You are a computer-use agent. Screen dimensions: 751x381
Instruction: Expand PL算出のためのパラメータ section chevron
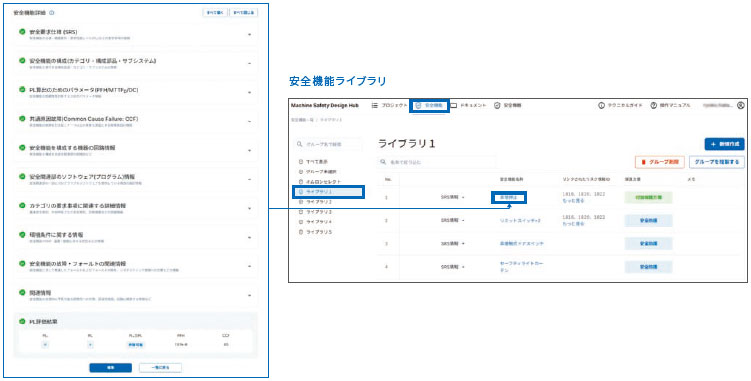(250, 92)
